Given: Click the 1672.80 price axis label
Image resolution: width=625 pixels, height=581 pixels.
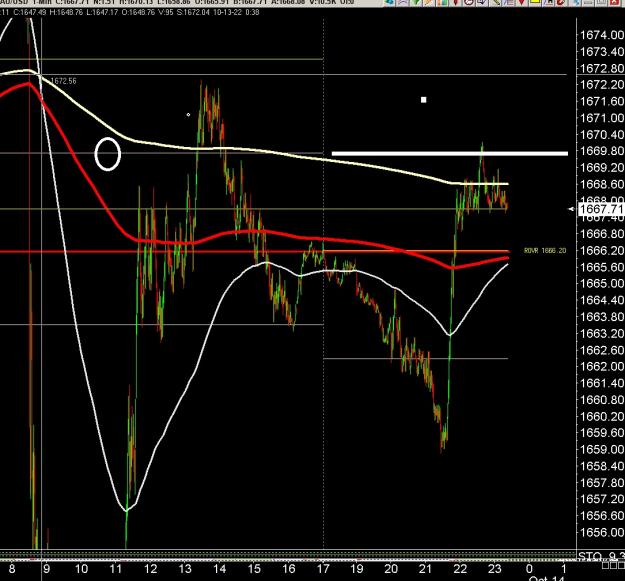Looking at the screenshot, I should [601, 68].
